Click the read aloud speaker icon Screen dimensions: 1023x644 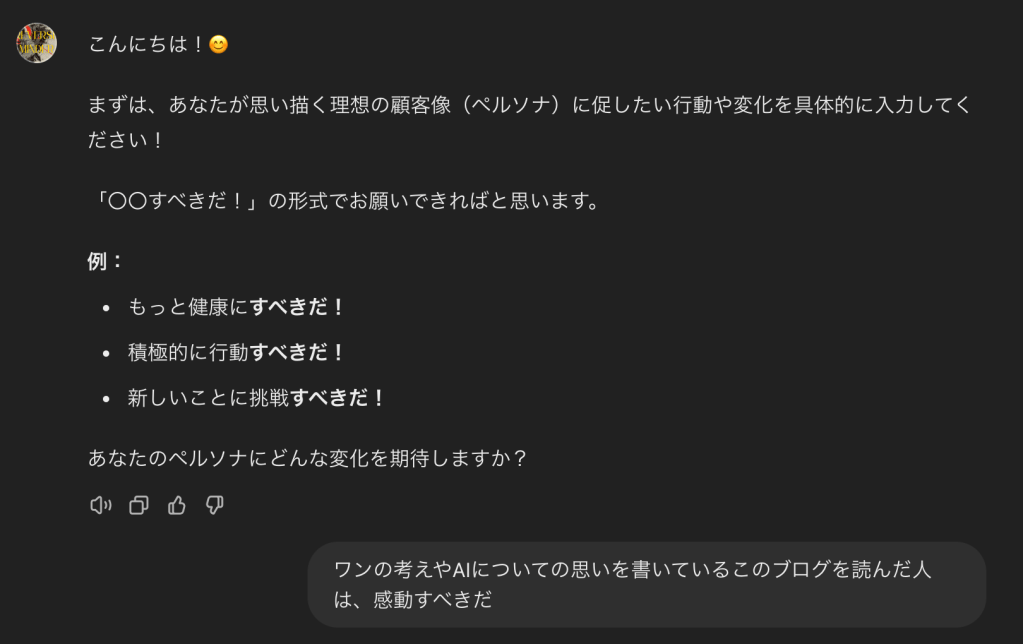tap(100, 505)
